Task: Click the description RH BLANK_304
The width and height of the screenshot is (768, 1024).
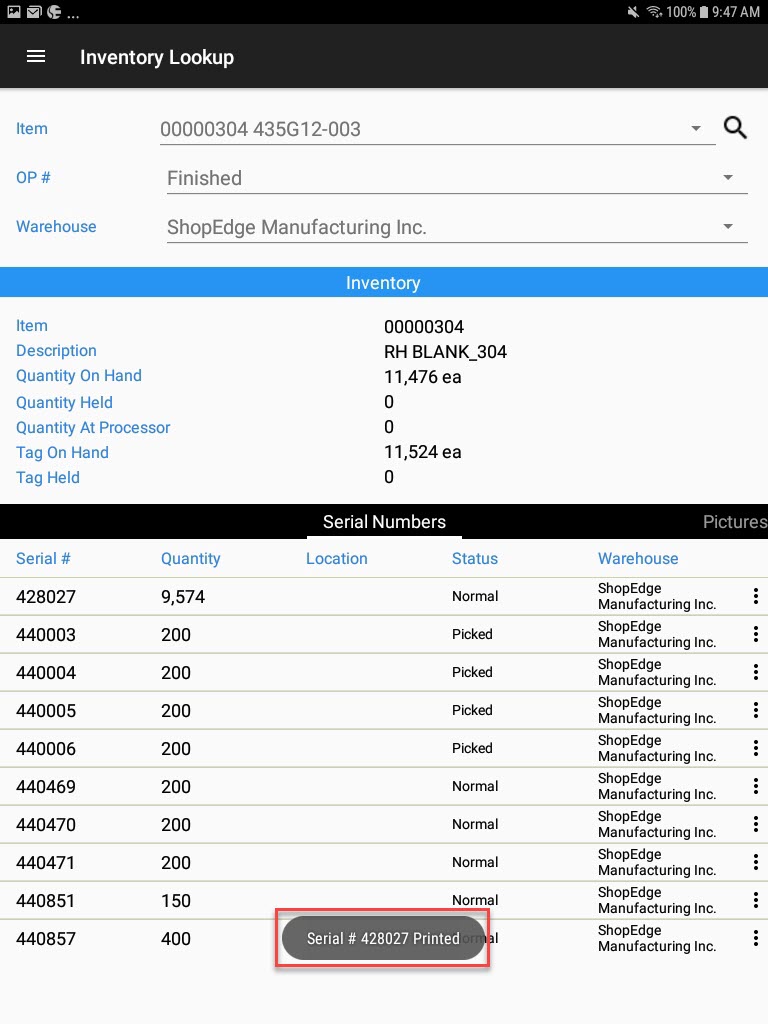Action: click(x=445, y=351)
